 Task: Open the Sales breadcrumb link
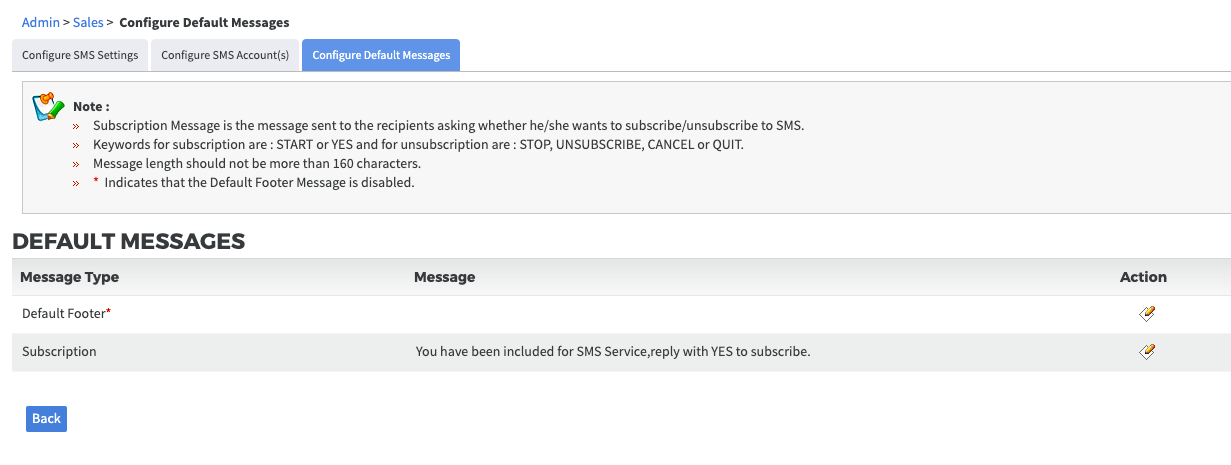tap(88, 21)
